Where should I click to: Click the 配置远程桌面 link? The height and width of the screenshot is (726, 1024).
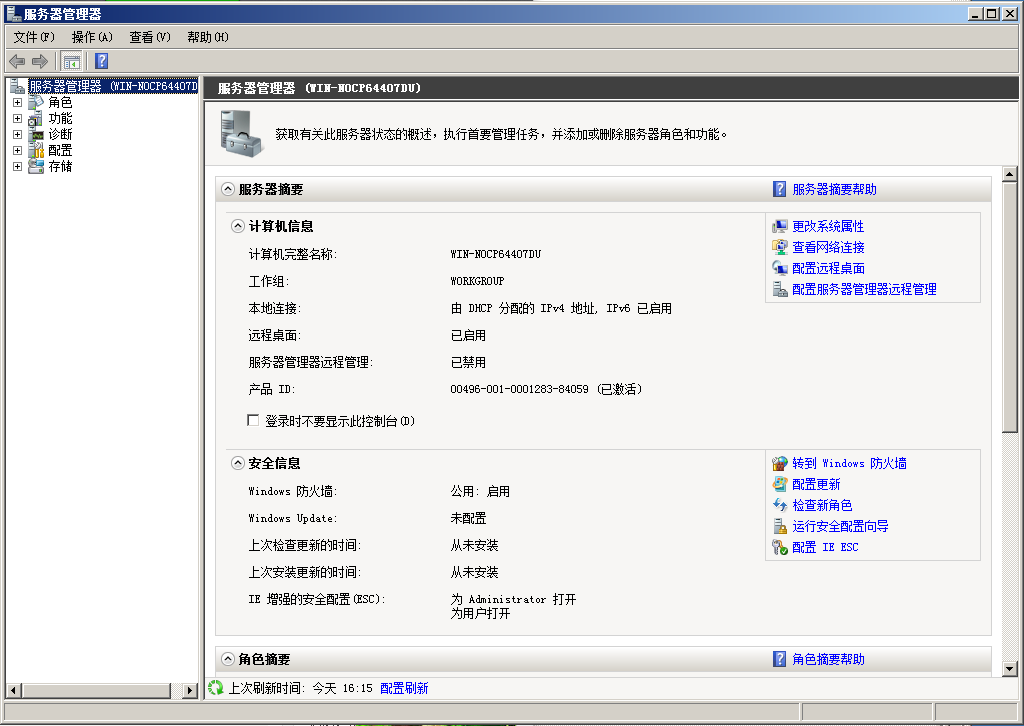(828, 268)
